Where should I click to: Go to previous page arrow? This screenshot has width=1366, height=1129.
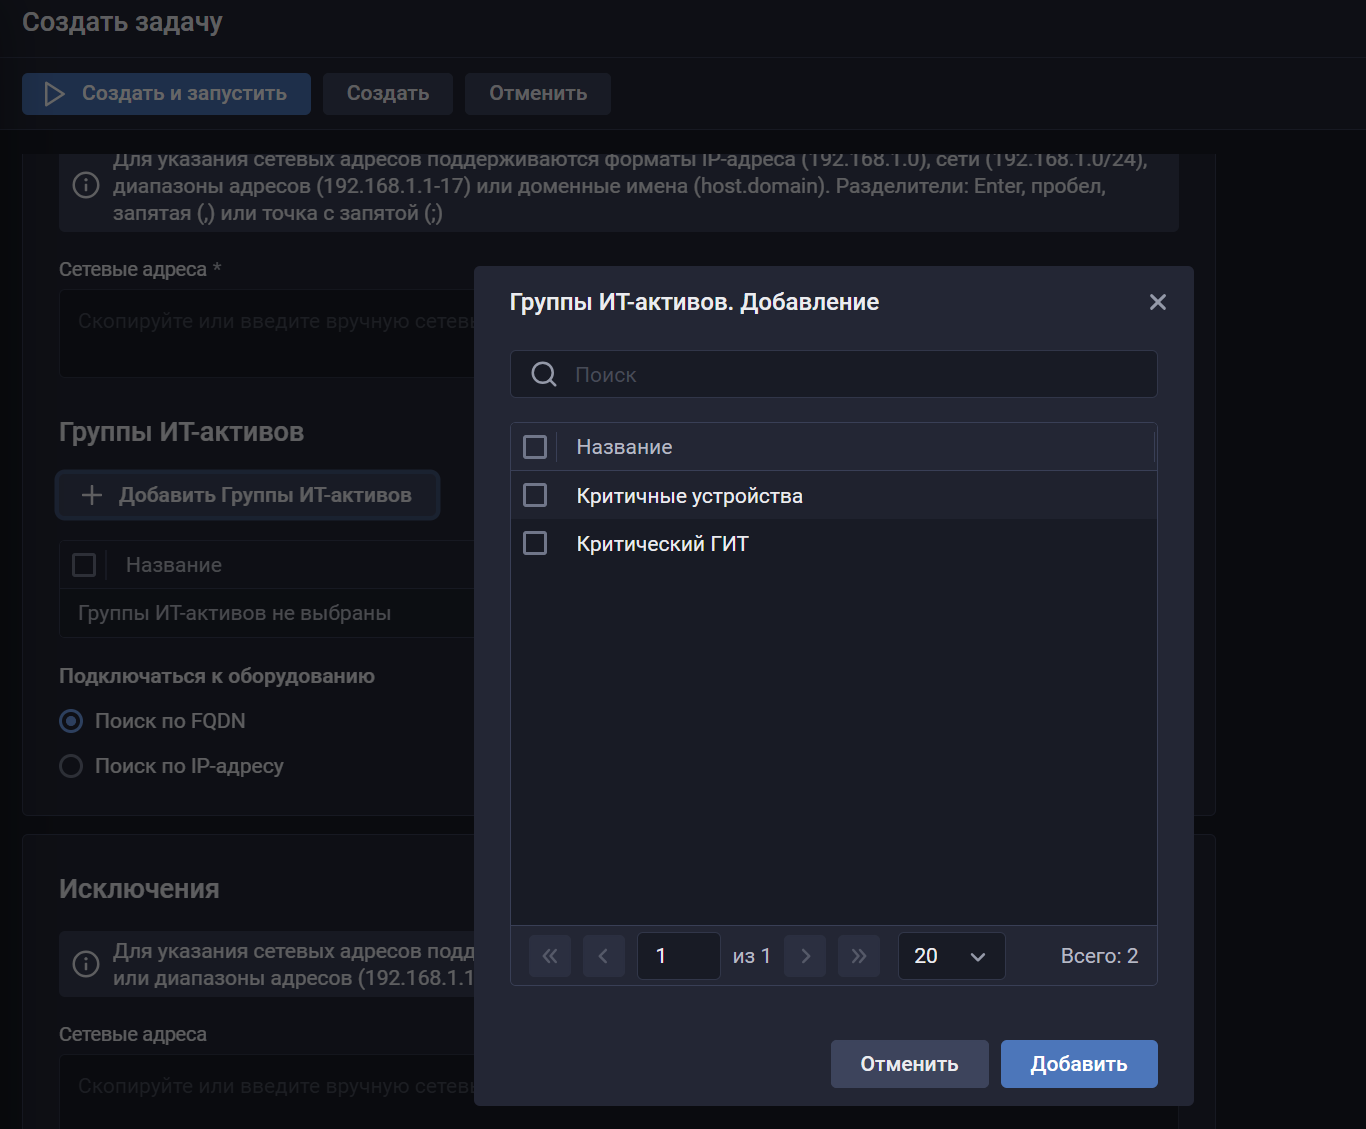(603, 956)
